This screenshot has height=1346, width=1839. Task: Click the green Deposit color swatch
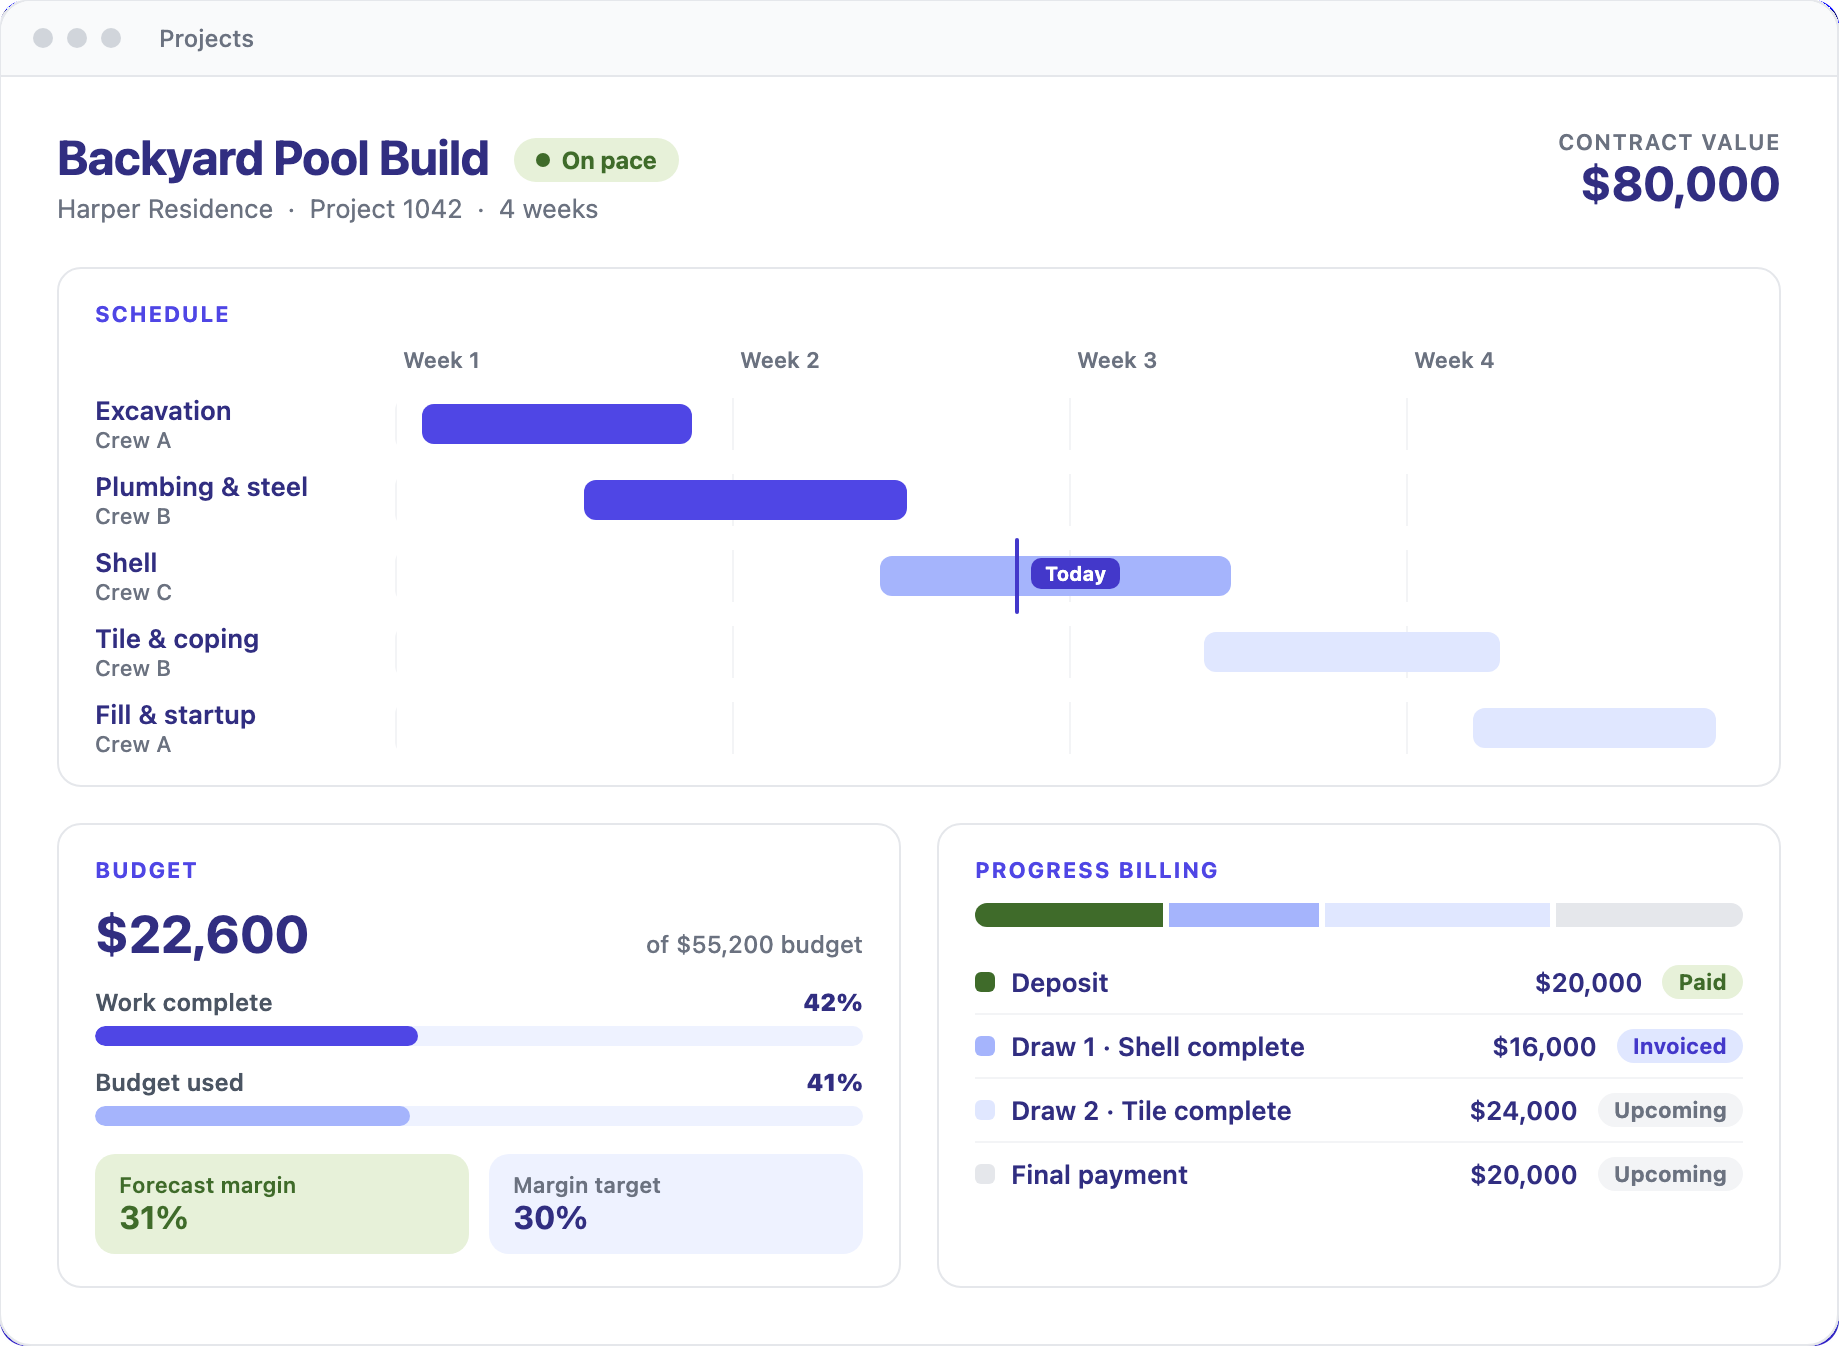pyautogui.click(x=985, y=982)
